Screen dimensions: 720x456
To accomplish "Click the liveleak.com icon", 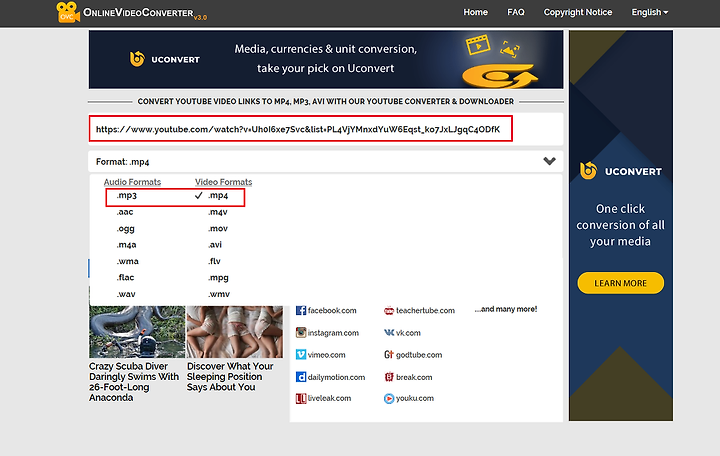I will (x=301, y=399).
